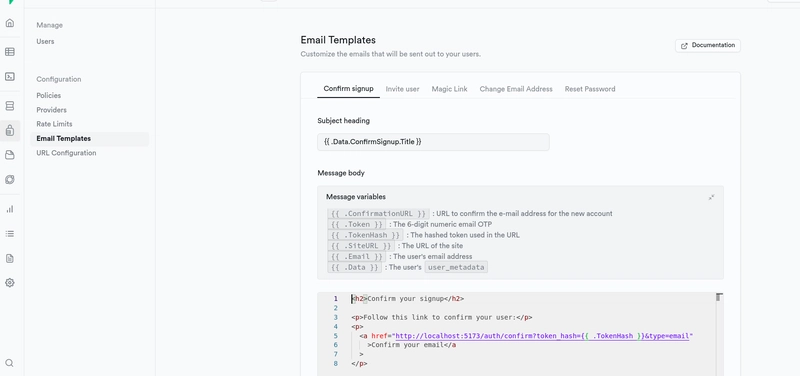Open the Edge Functions icon
The width and height of the screenshot is (800, 376).
10,180
